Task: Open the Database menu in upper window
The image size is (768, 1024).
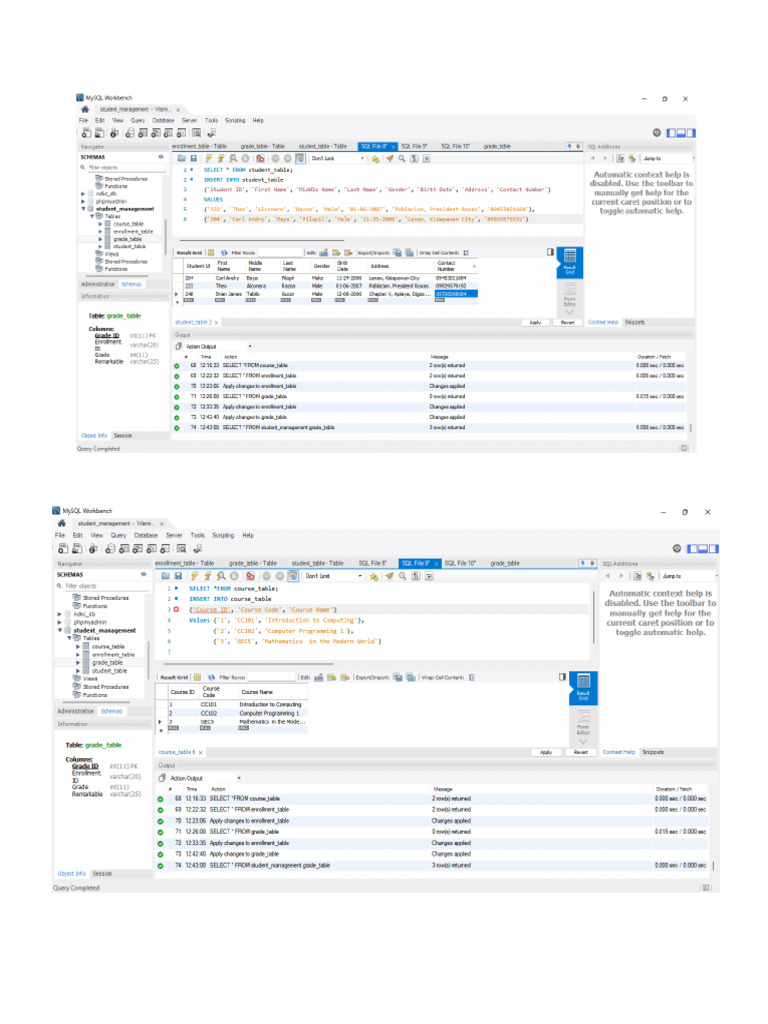Action: (163, 121)
